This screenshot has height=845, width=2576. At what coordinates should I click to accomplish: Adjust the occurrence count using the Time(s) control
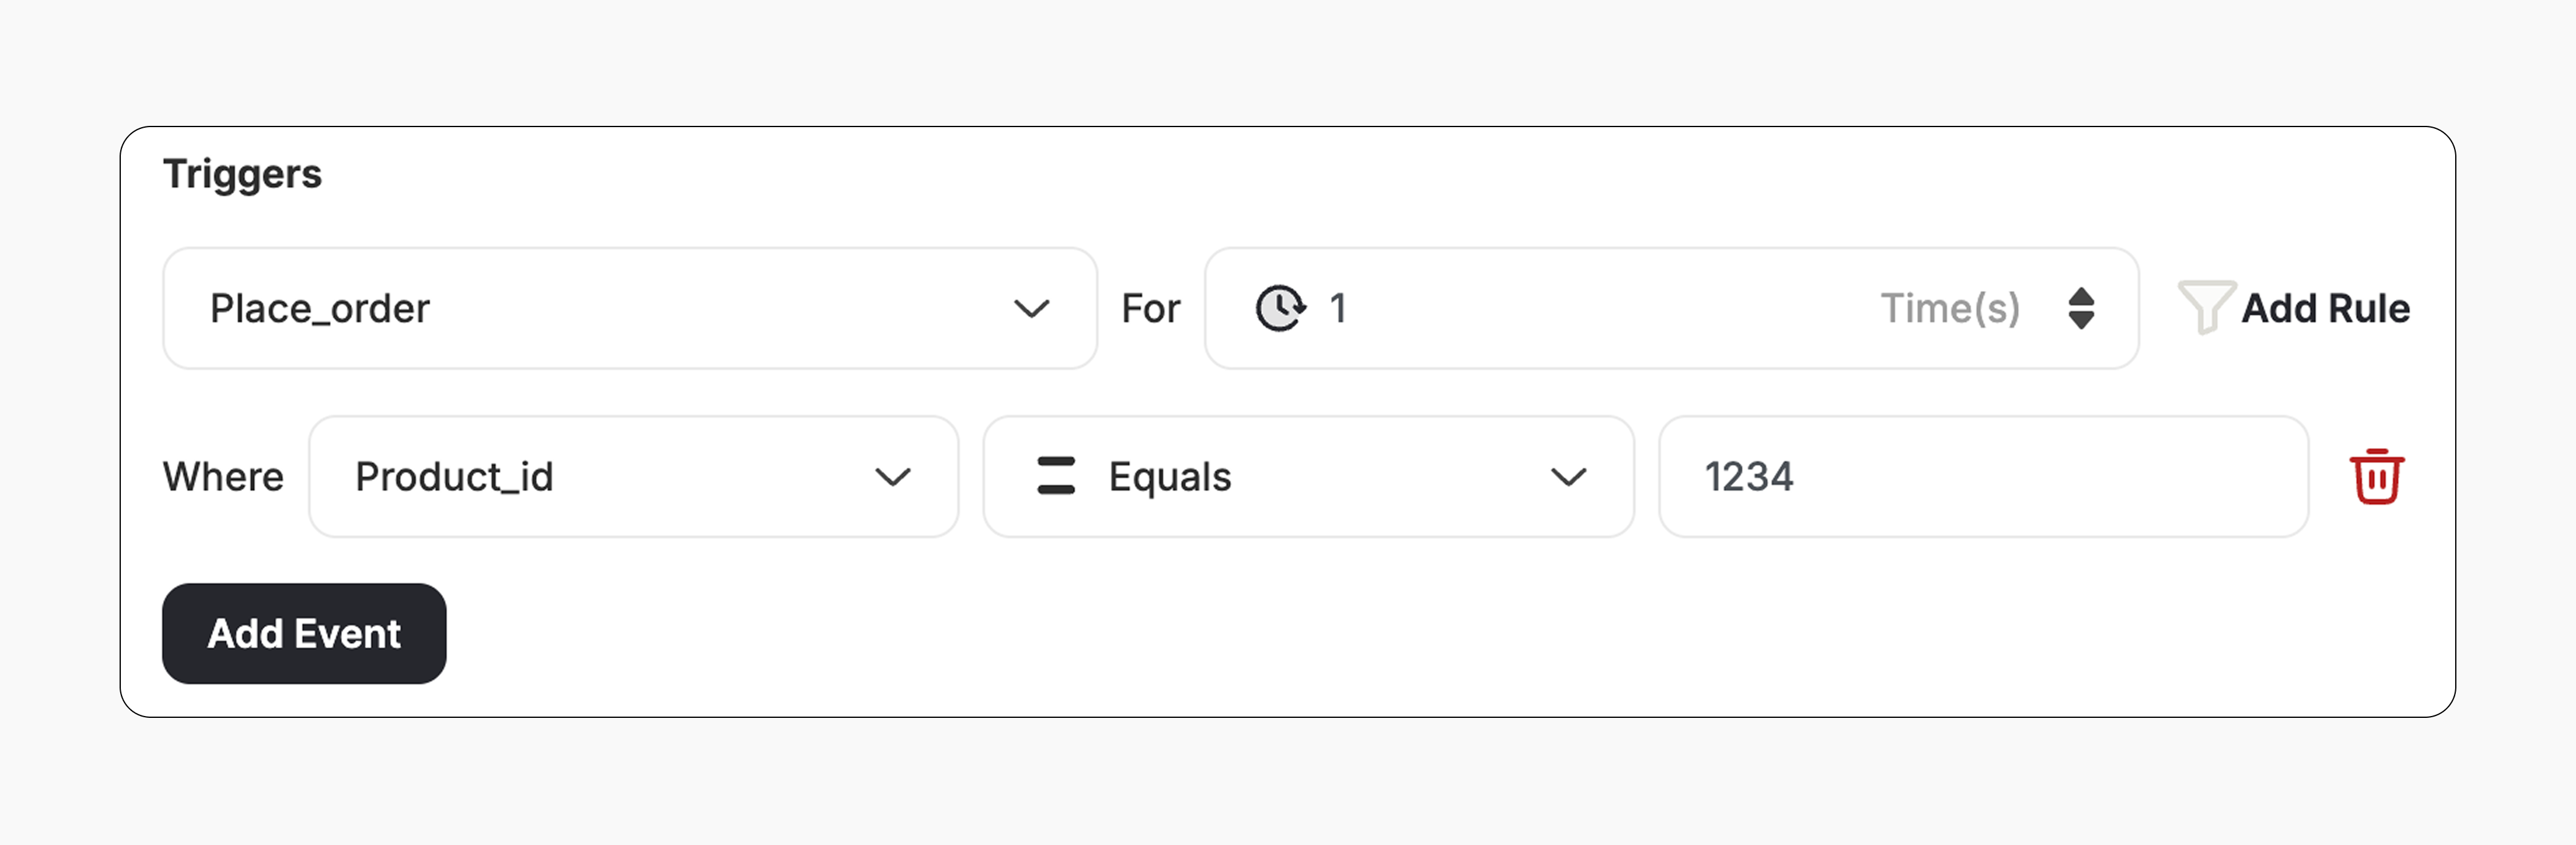tap(2083, 308)
